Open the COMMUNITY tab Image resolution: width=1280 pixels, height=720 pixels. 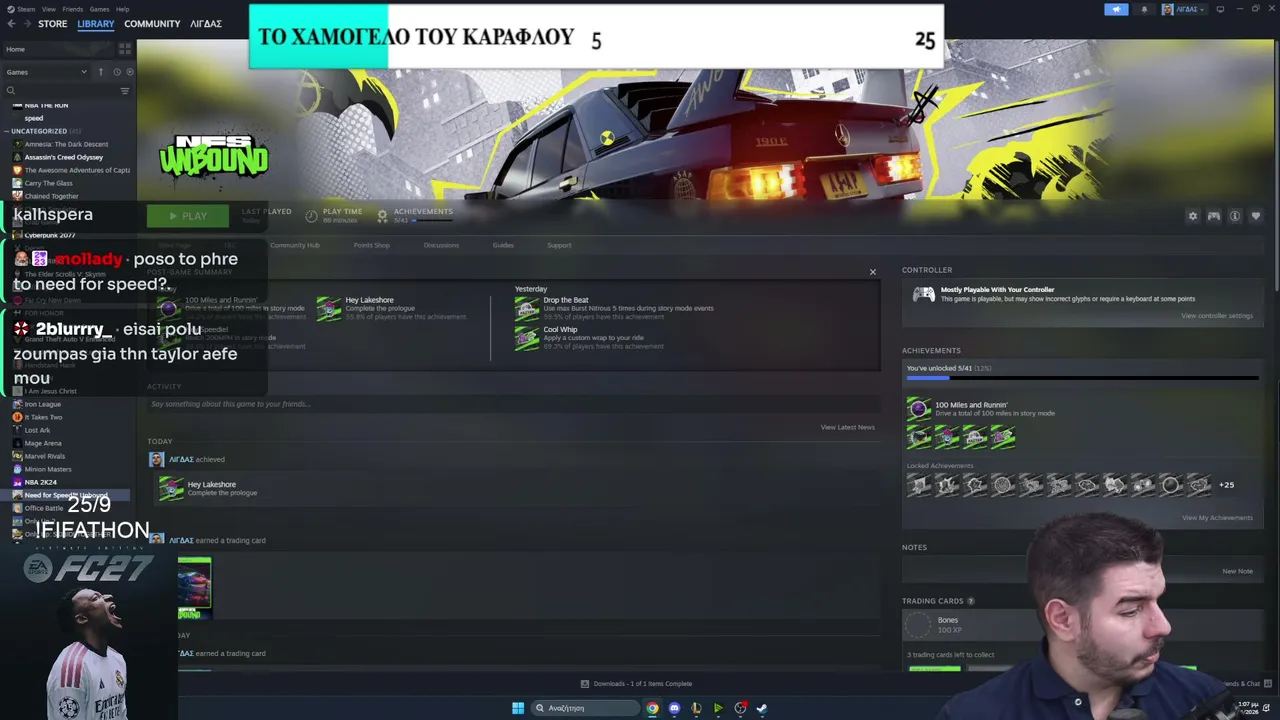[152, 24]
